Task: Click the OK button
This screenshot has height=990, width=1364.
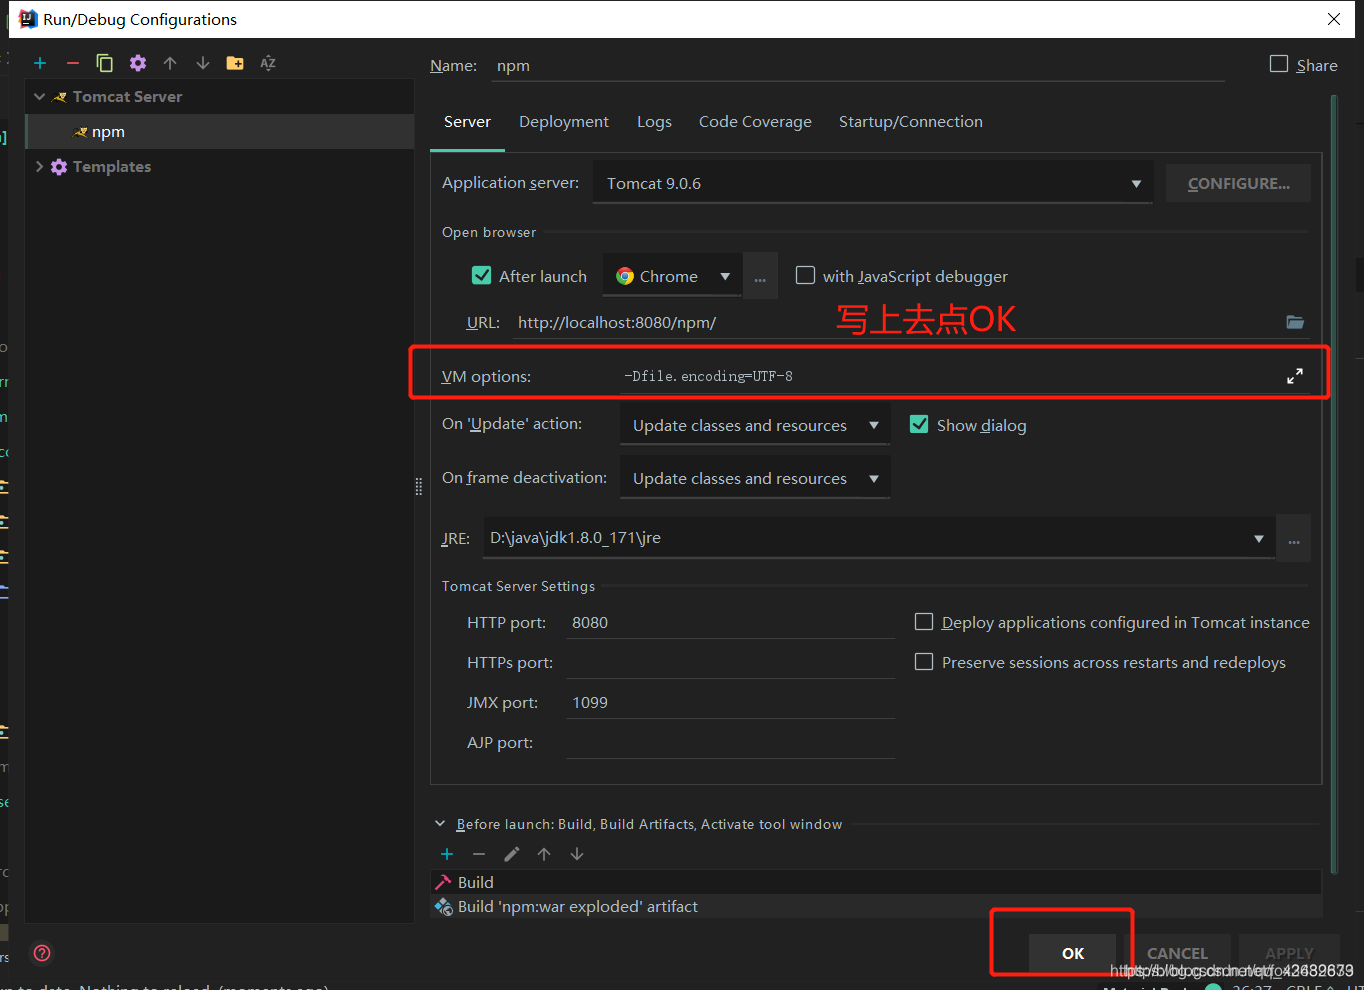Action: 1073,954
